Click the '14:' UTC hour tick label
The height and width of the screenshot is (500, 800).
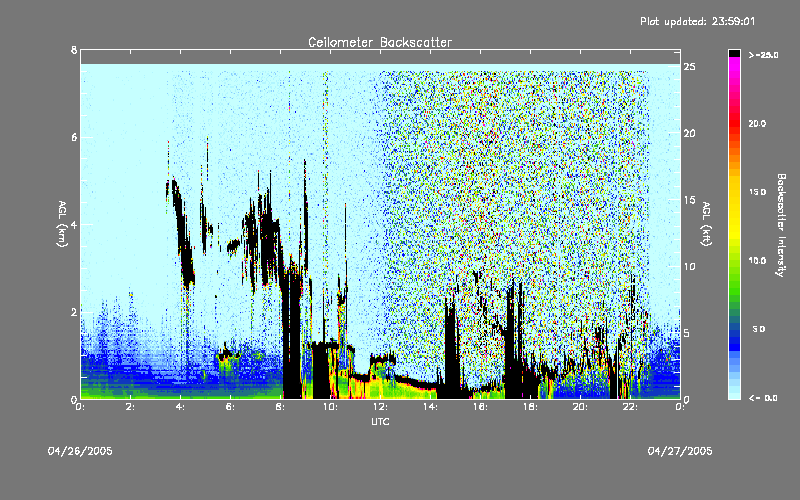click(x=430, y=407)
